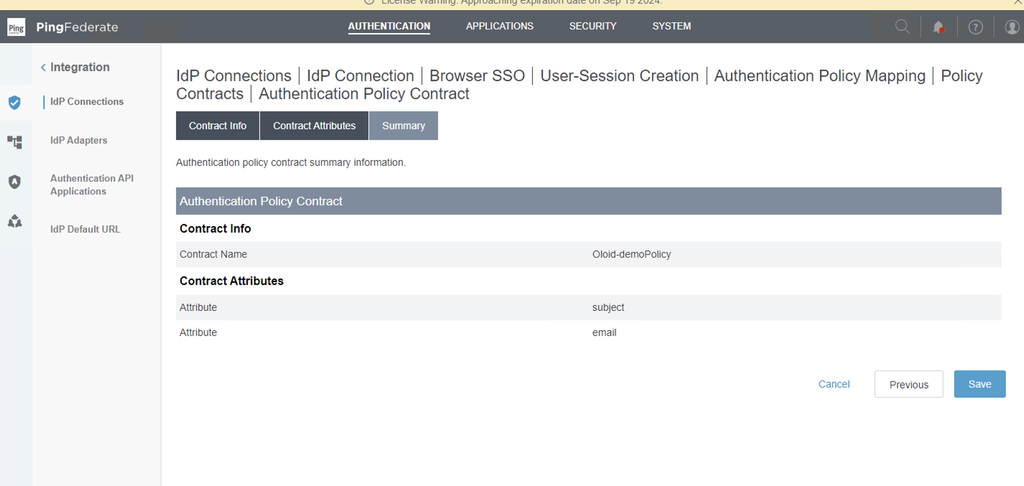1024x486 pixels.
Task: Open the APPLICATIONS menu
Action: [x=500, y=26]
